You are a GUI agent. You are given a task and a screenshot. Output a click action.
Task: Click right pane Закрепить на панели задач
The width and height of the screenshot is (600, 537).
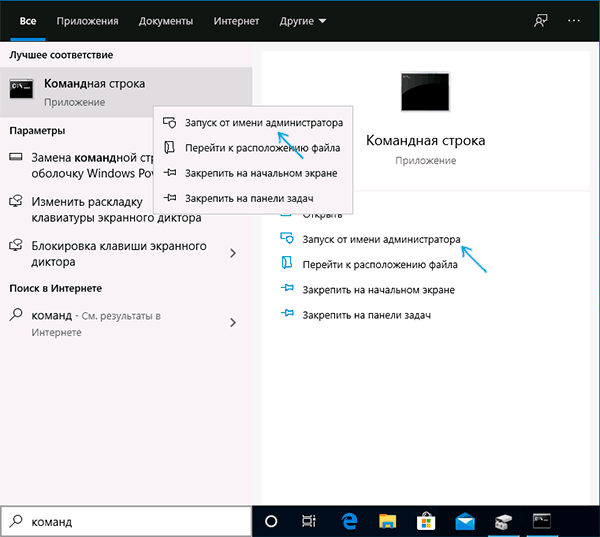[367, 315]
